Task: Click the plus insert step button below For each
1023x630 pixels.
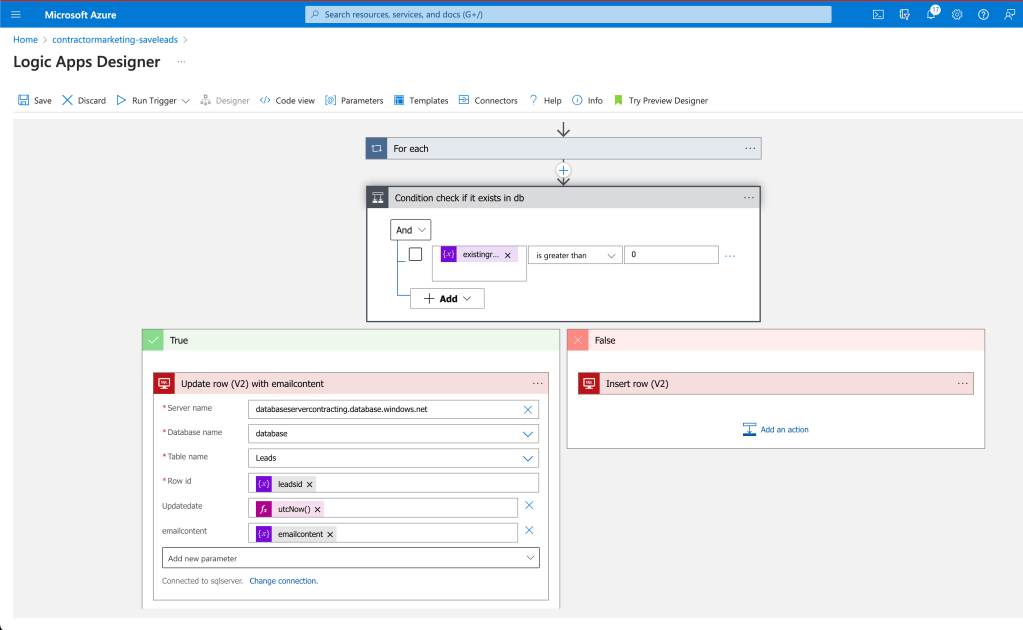Action: tap(563, 170)
